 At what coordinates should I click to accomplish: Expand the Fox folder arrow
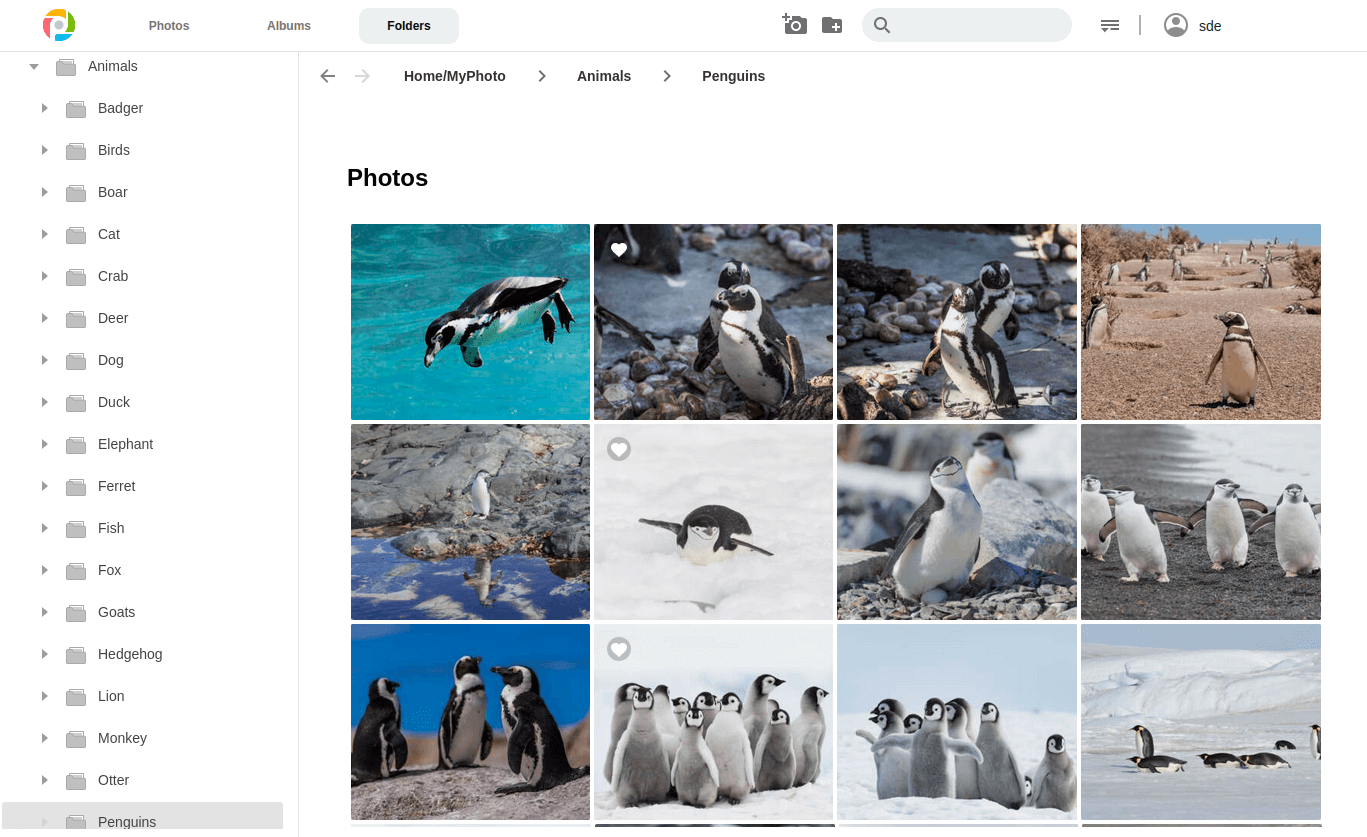point(44,570)
